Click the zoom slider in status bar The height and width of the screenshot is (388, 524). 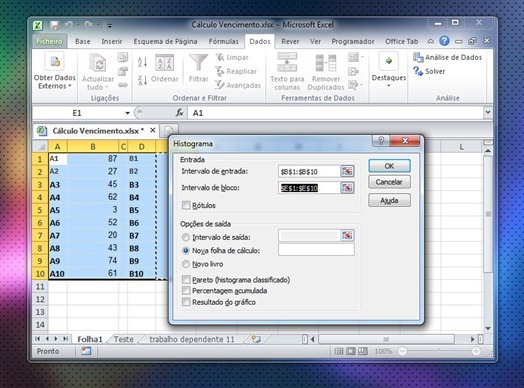click(x=439, y=351)
